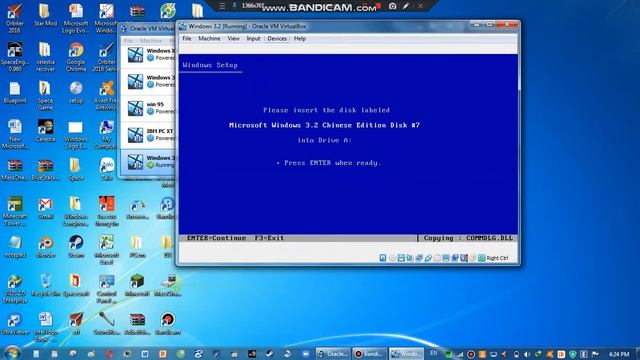Select the win 95 virtual machine in VirtualBox Manager
This screenshot has width=640, height=360.
pyautogui.click(x=149, y=108)
